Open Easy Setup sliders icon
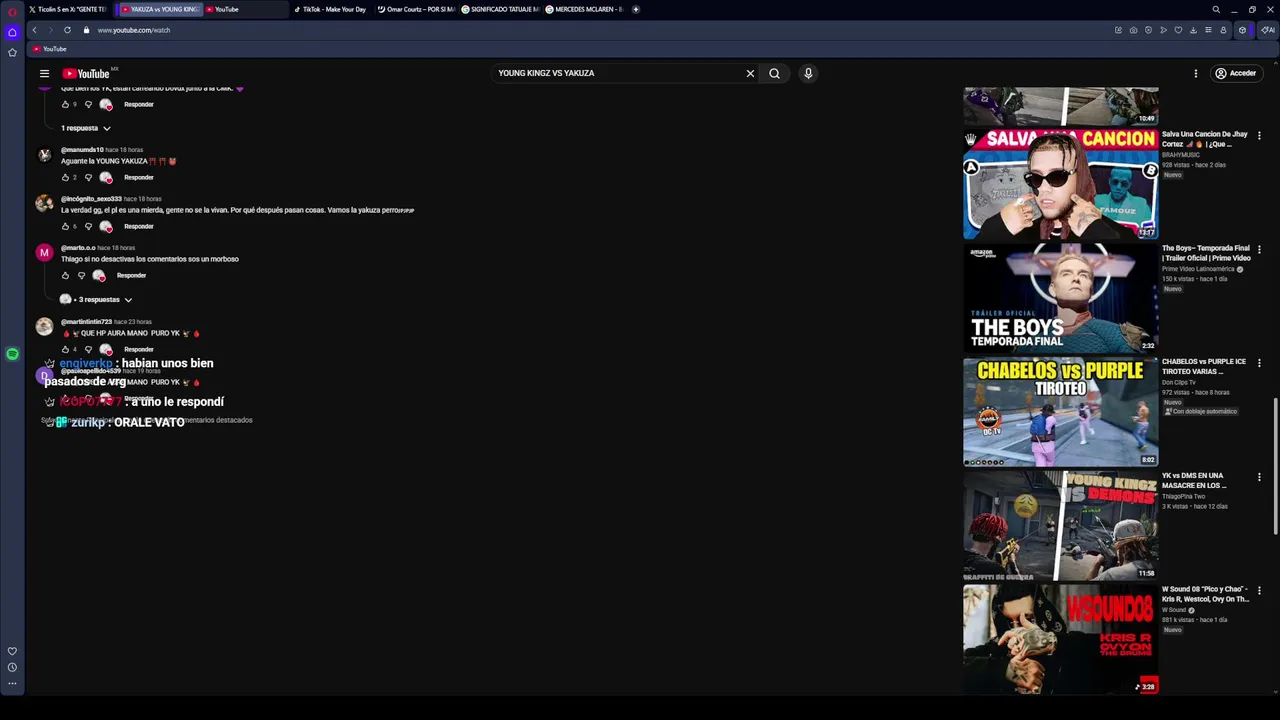 (x=1208, y=30)
